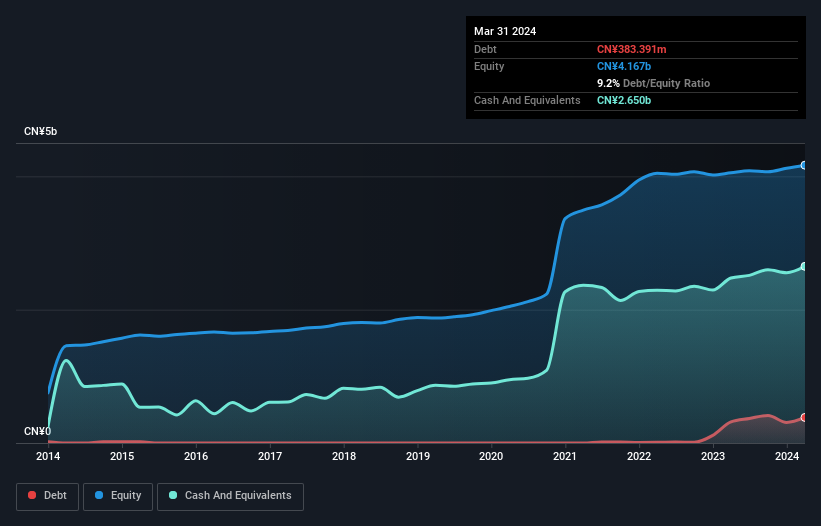
Task: Click the CN¥0 y-axis label
Action: [x=37, y=432]
